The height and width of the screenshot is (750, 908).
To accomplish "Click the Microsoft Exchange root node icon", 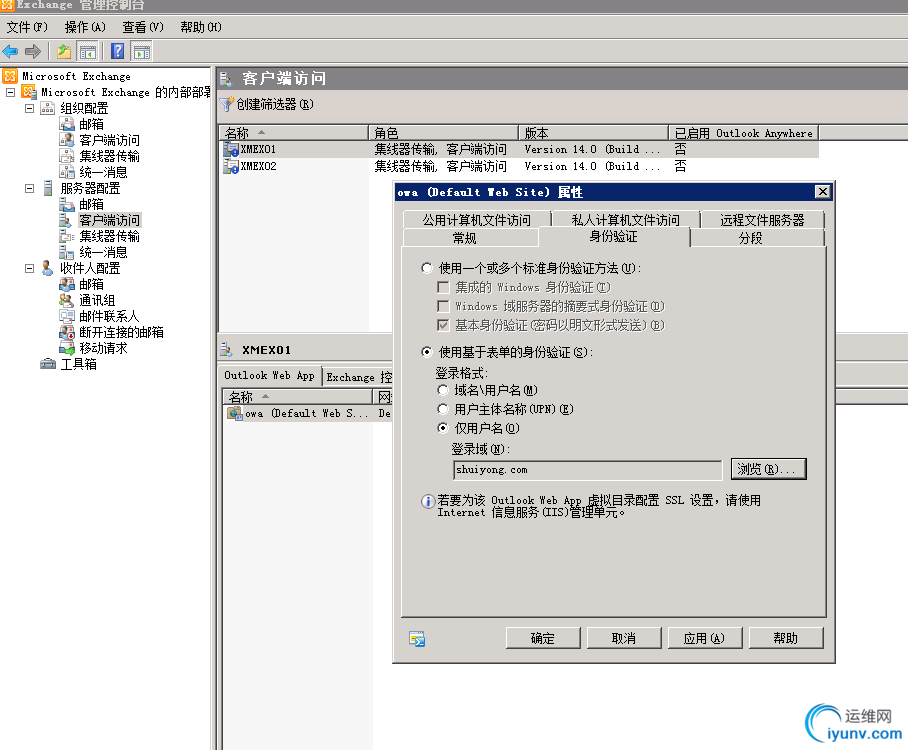I will [10, 76].
